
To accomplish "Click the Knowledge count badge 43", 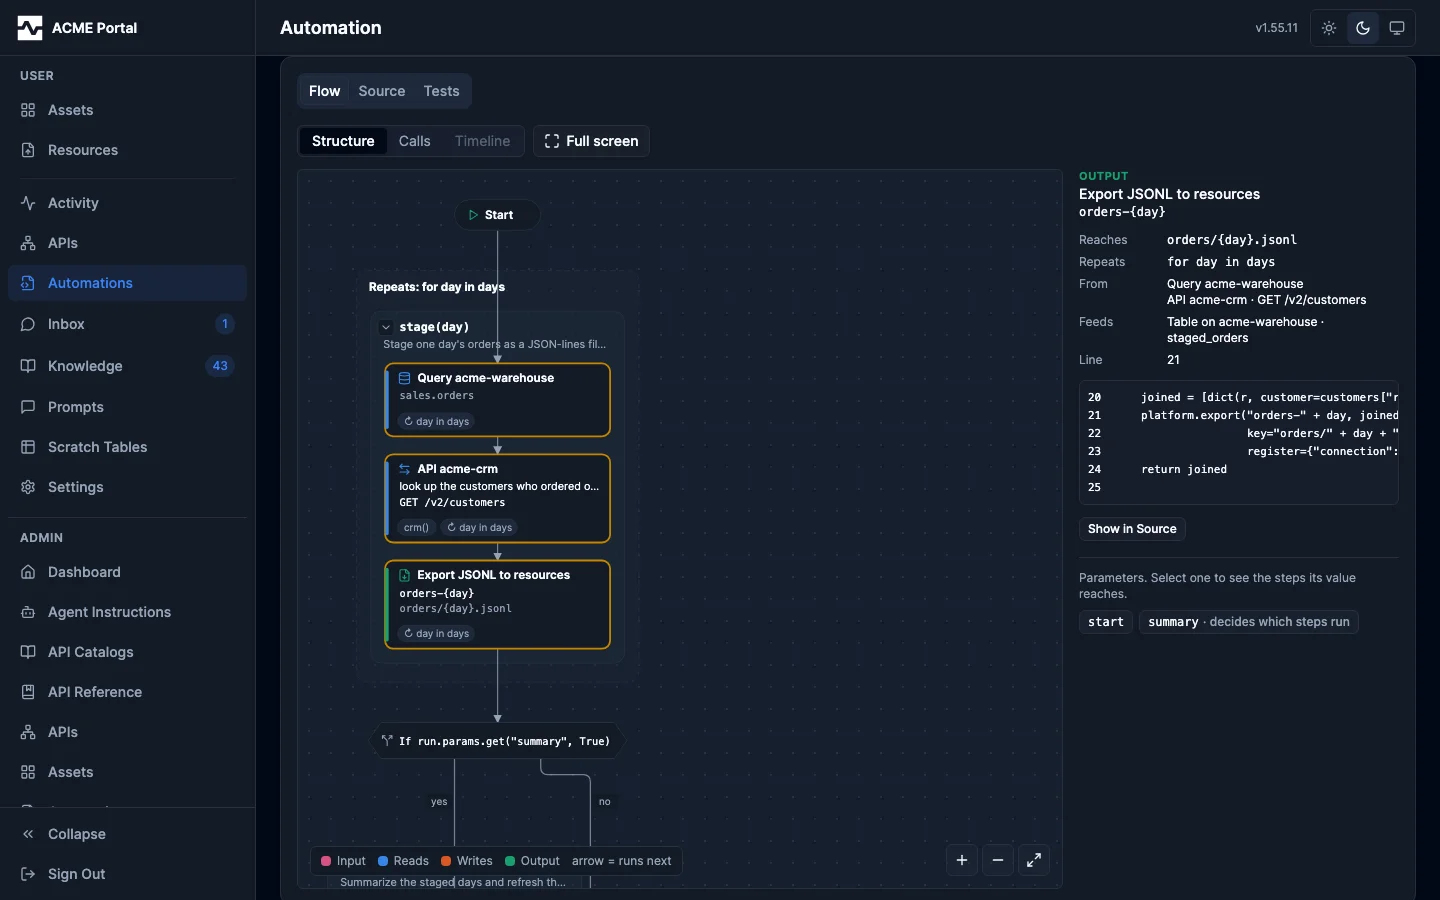I will tap(220, 366).
